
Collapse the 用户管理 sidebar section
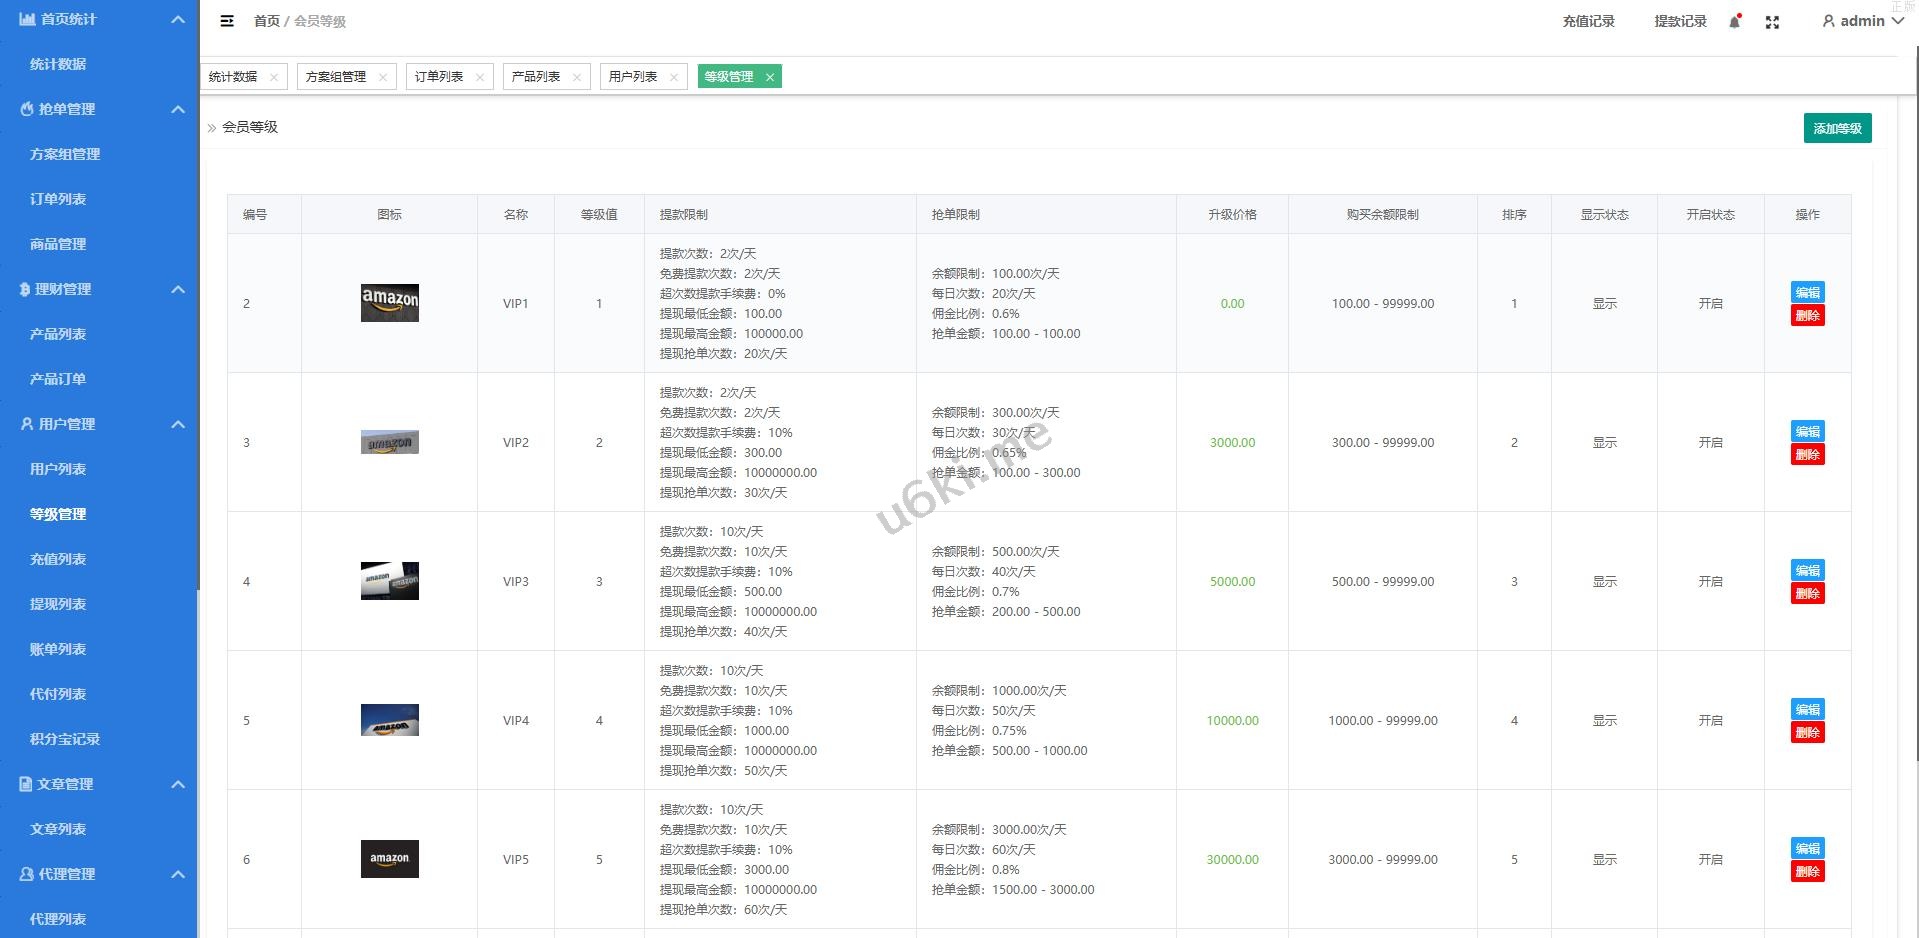coord(178,424)
